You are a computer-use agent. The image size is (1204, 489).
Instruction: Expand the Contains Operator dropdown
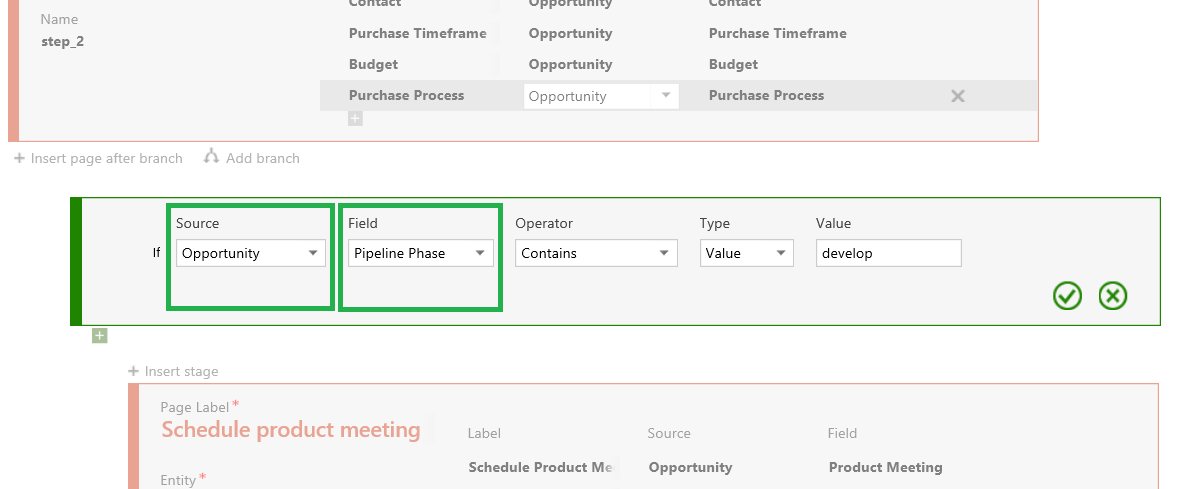pyautogui.click(x=596, y=254)
